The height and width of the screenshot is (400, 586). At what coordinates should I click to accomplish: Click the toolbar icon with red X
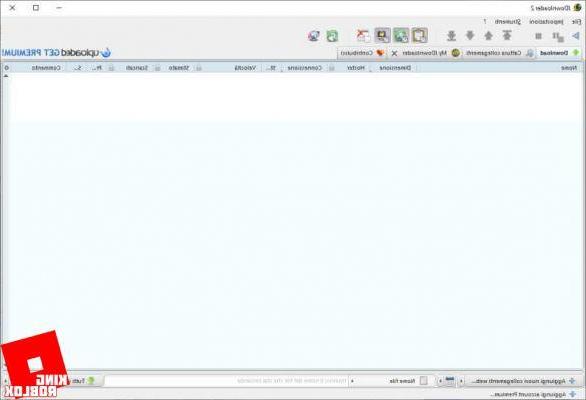click(363, 36)
